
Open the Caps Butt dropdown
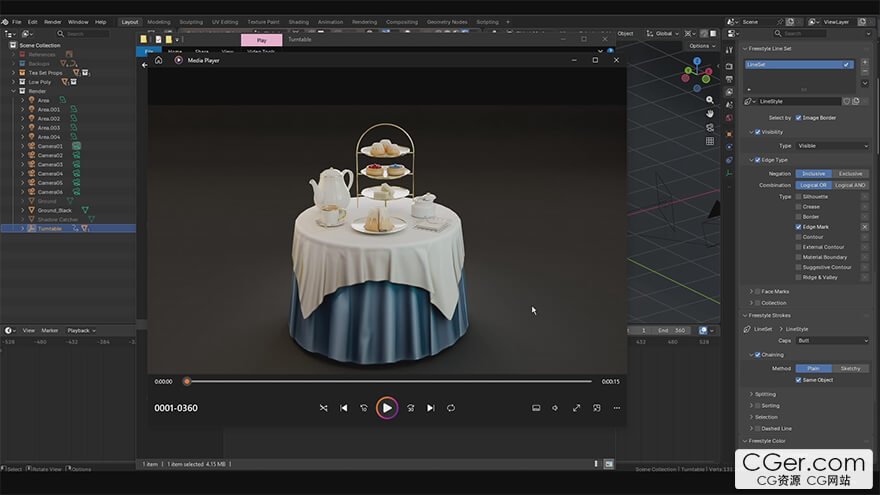[832, 341]
